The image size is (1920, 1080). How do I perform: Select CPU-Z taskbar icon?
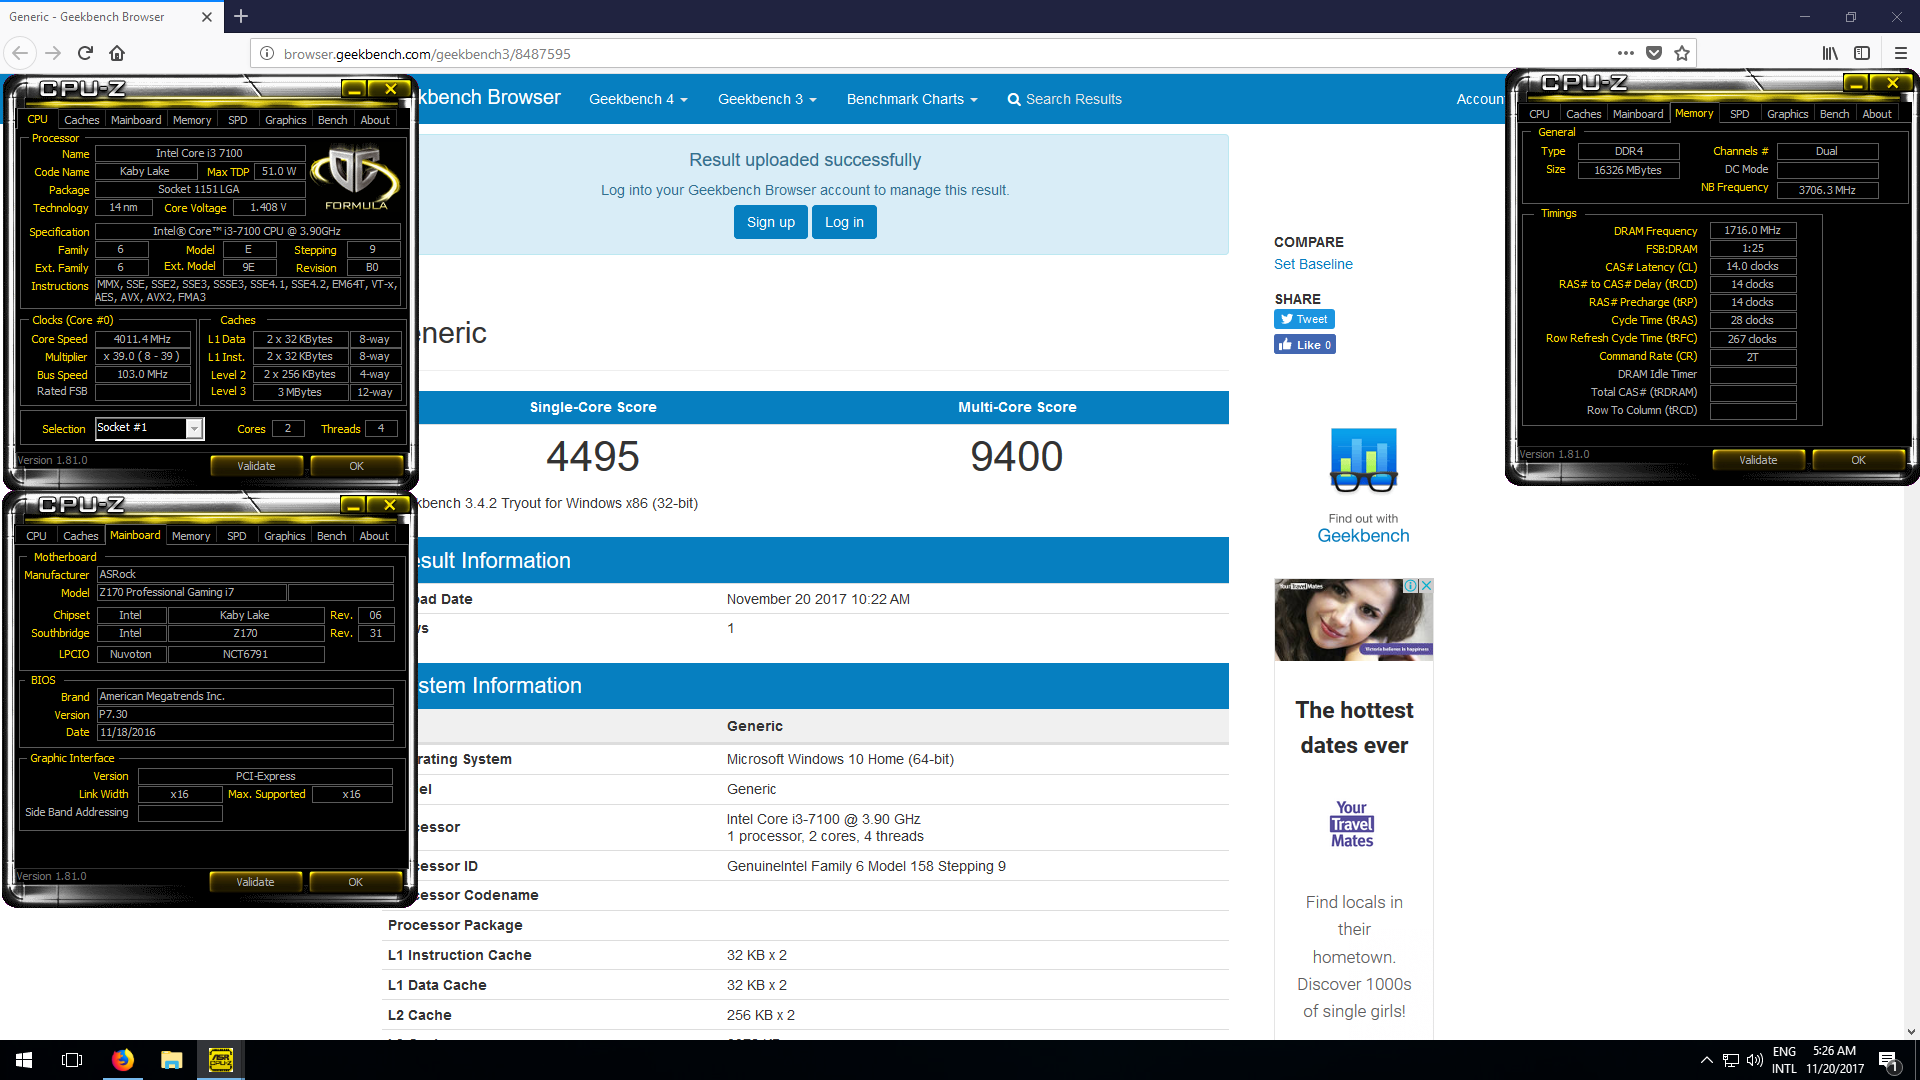click(x=221, y=1060)
